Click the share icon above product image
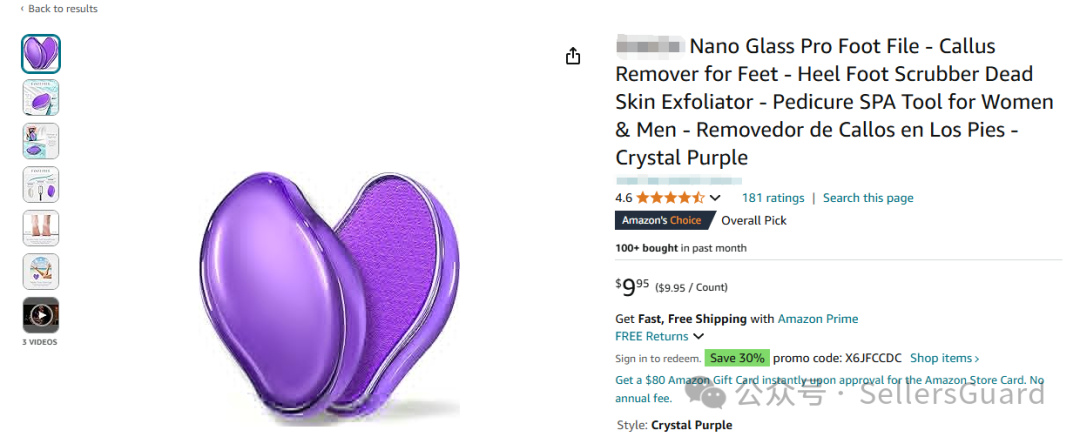 (x=573, y=56)
